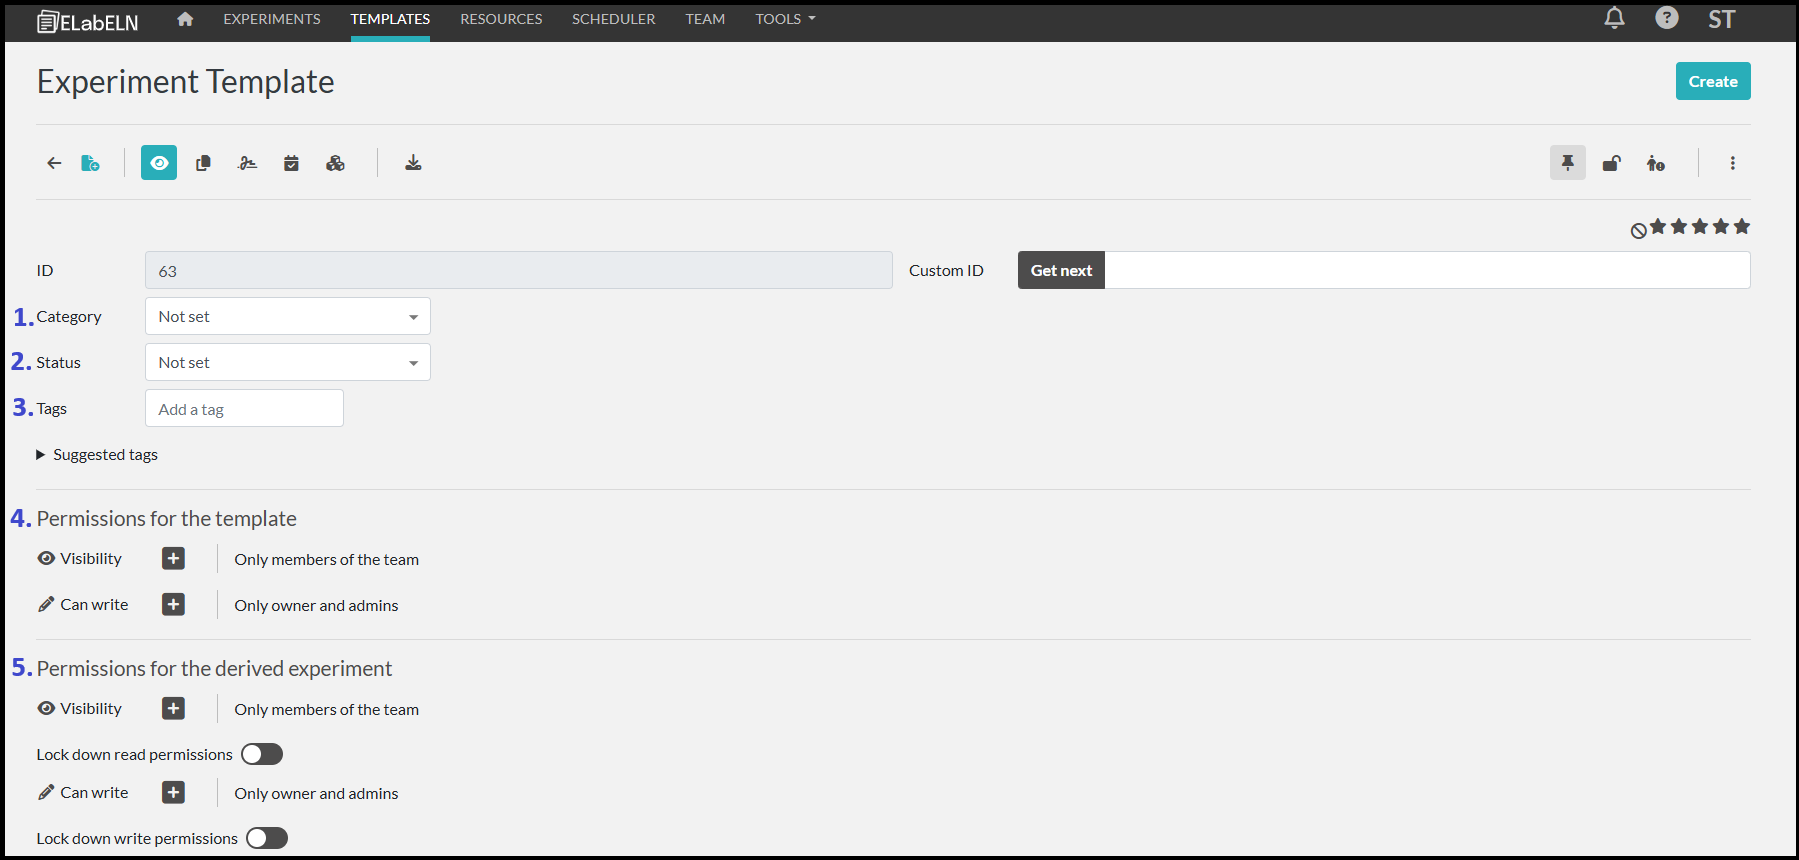Image resolution: width=1799 pixels, height=860 pixels.
Task: Click the download/export icon
Action: tap(413, 163)
